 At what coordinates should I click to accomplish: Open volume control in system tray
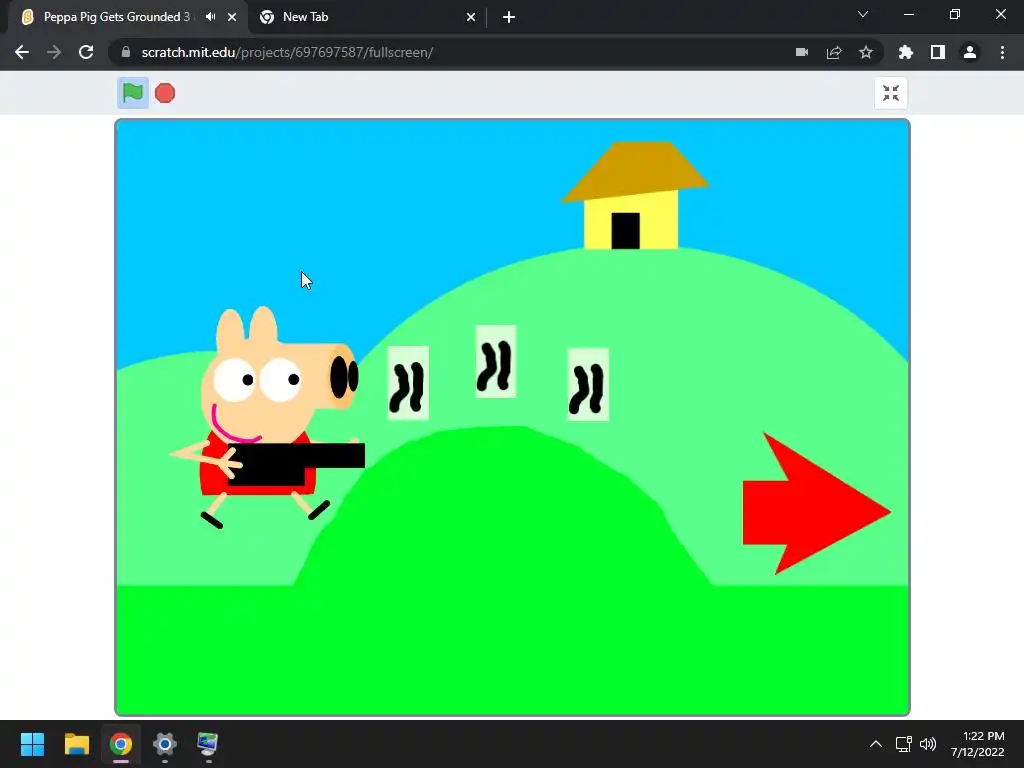[x=928, y=744]
